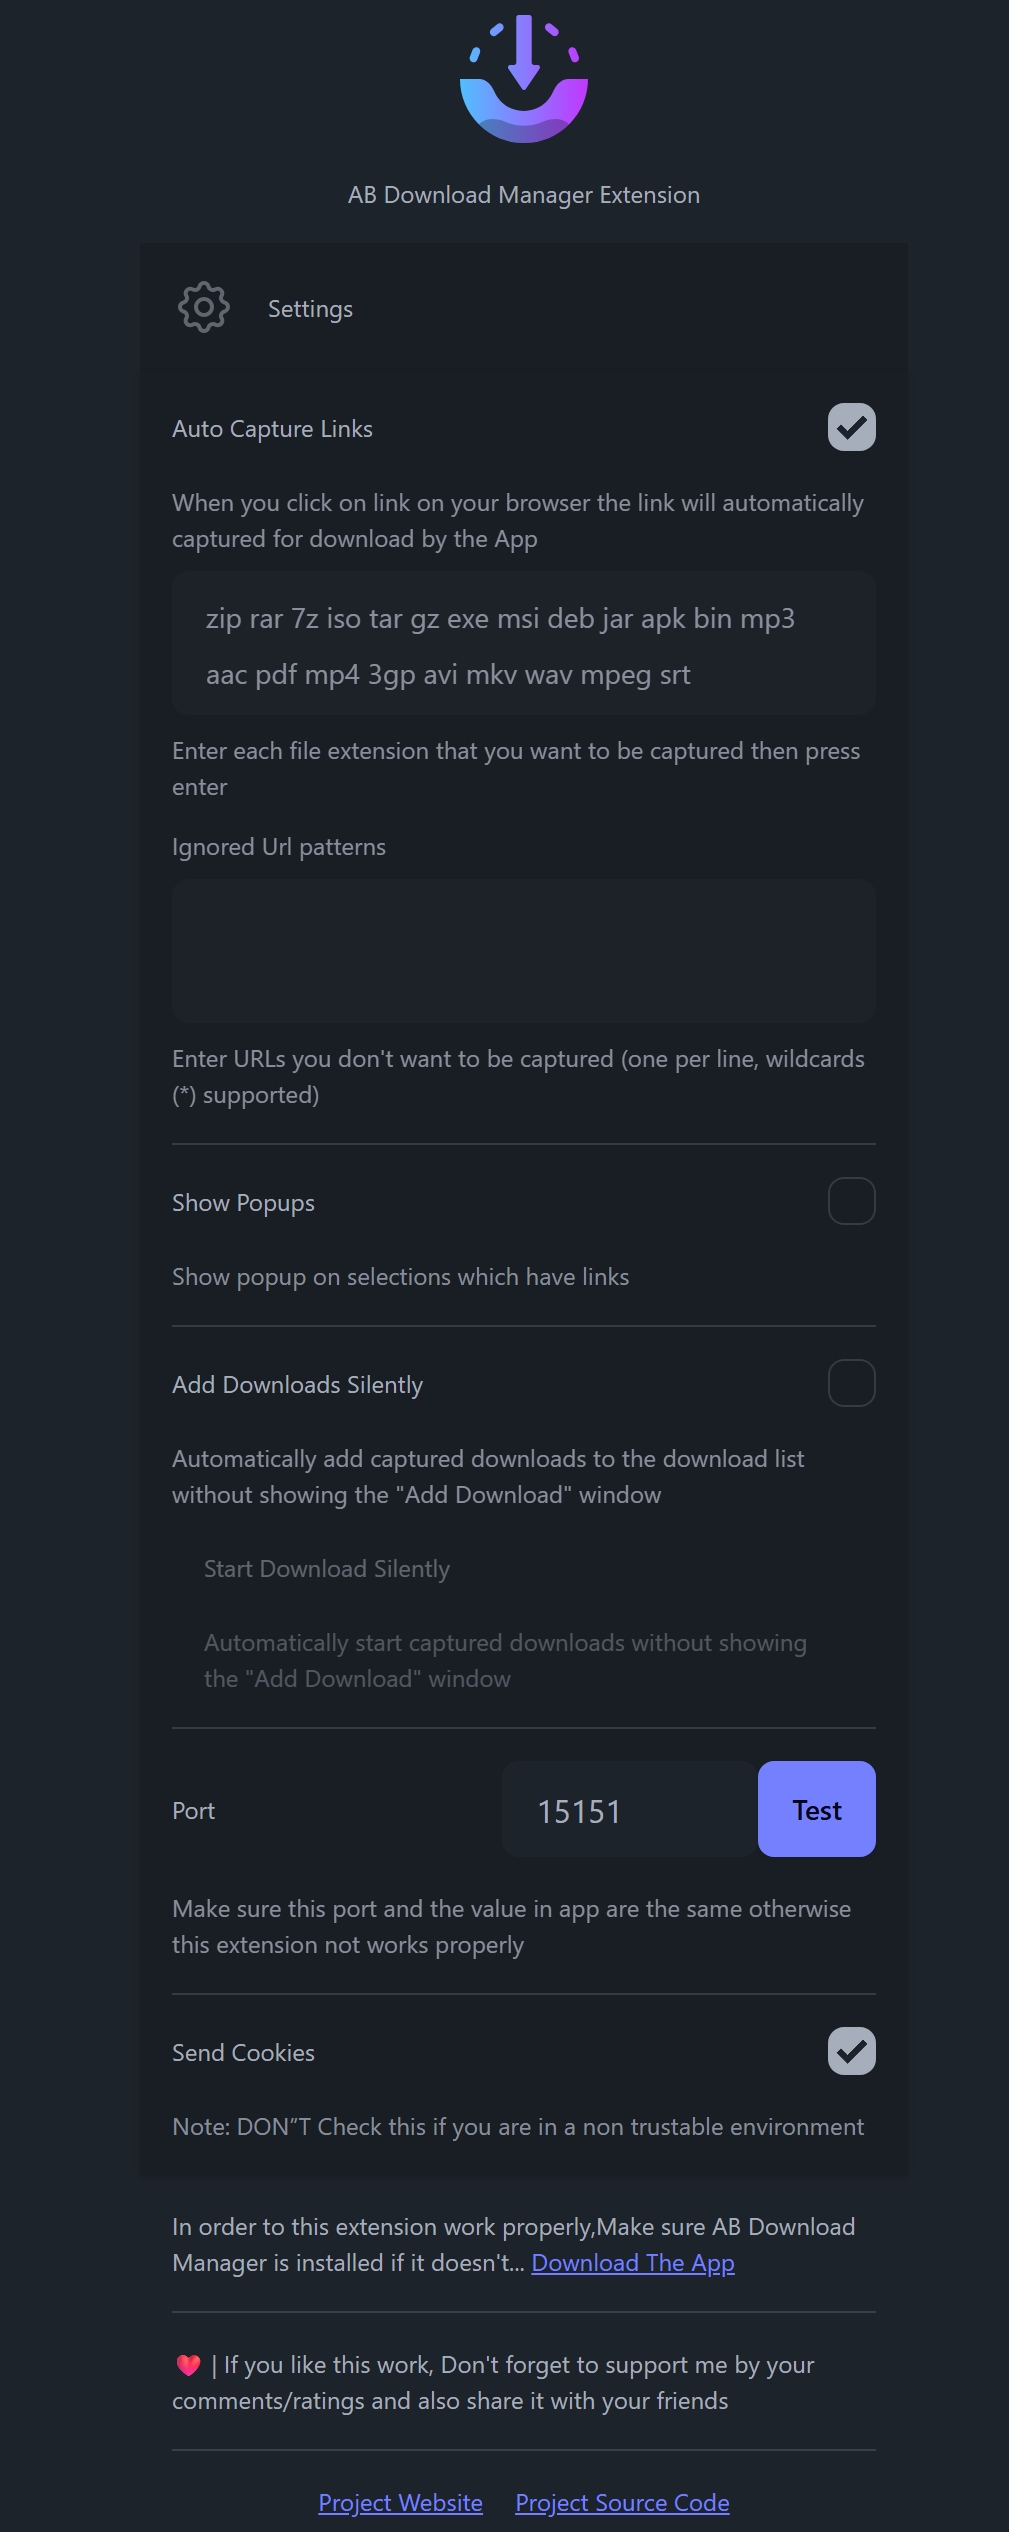Click the Settings heading text
Viewport: 1009px width, 2532px height.
tap(310, 309)
